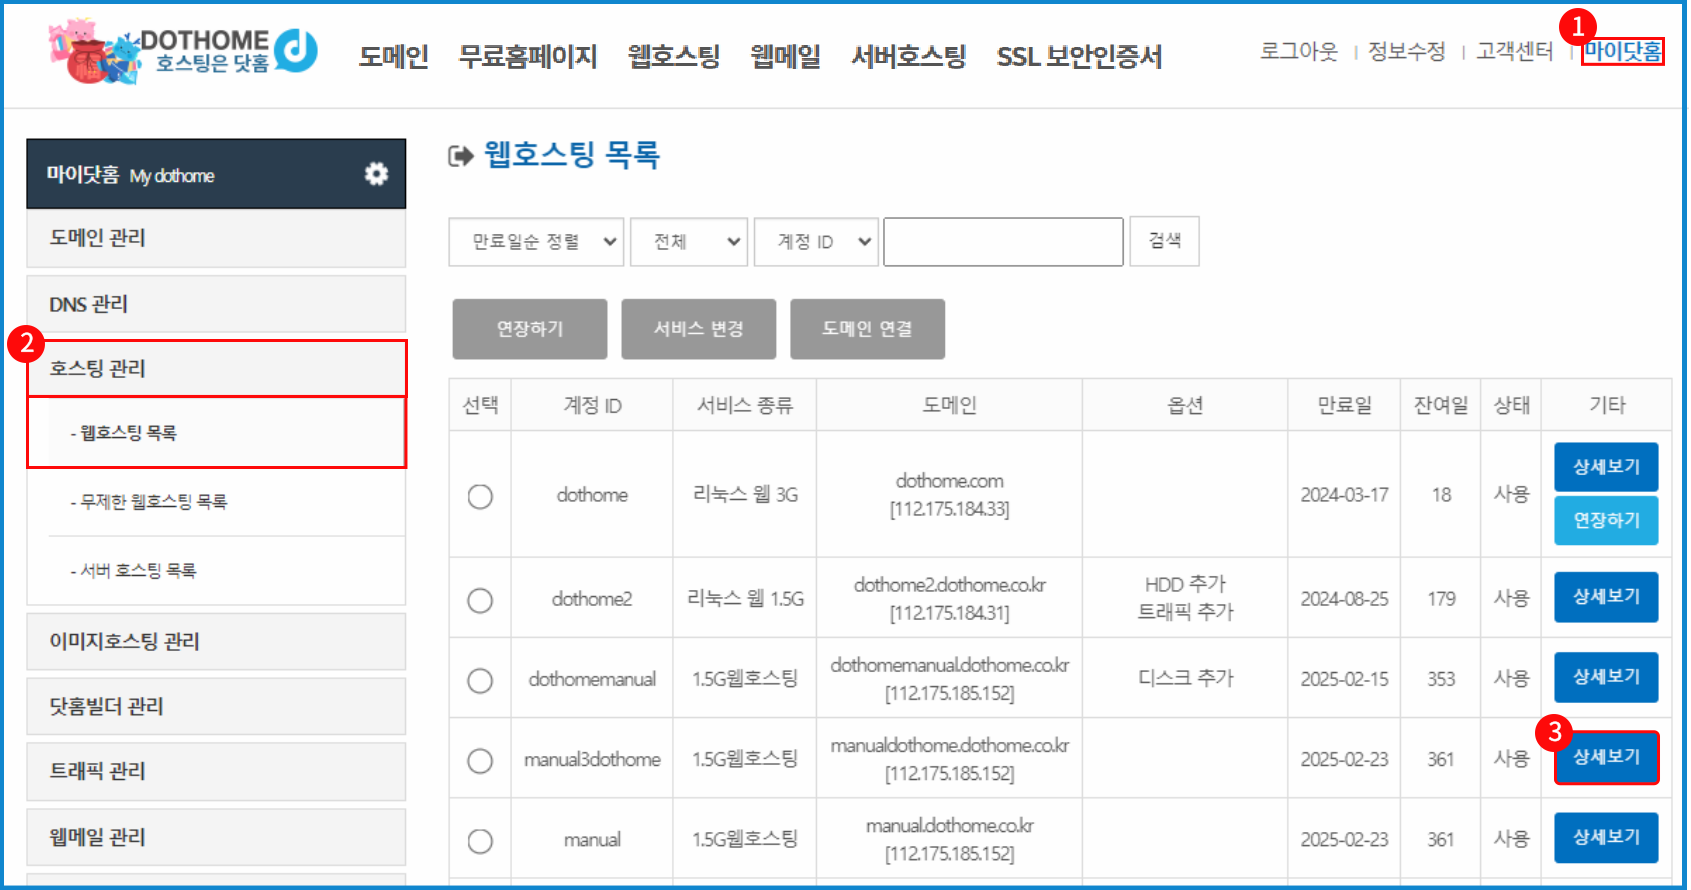Click 연장하기 button in dothome row
The image size is (1691, 890).
tap(1606, 521)
